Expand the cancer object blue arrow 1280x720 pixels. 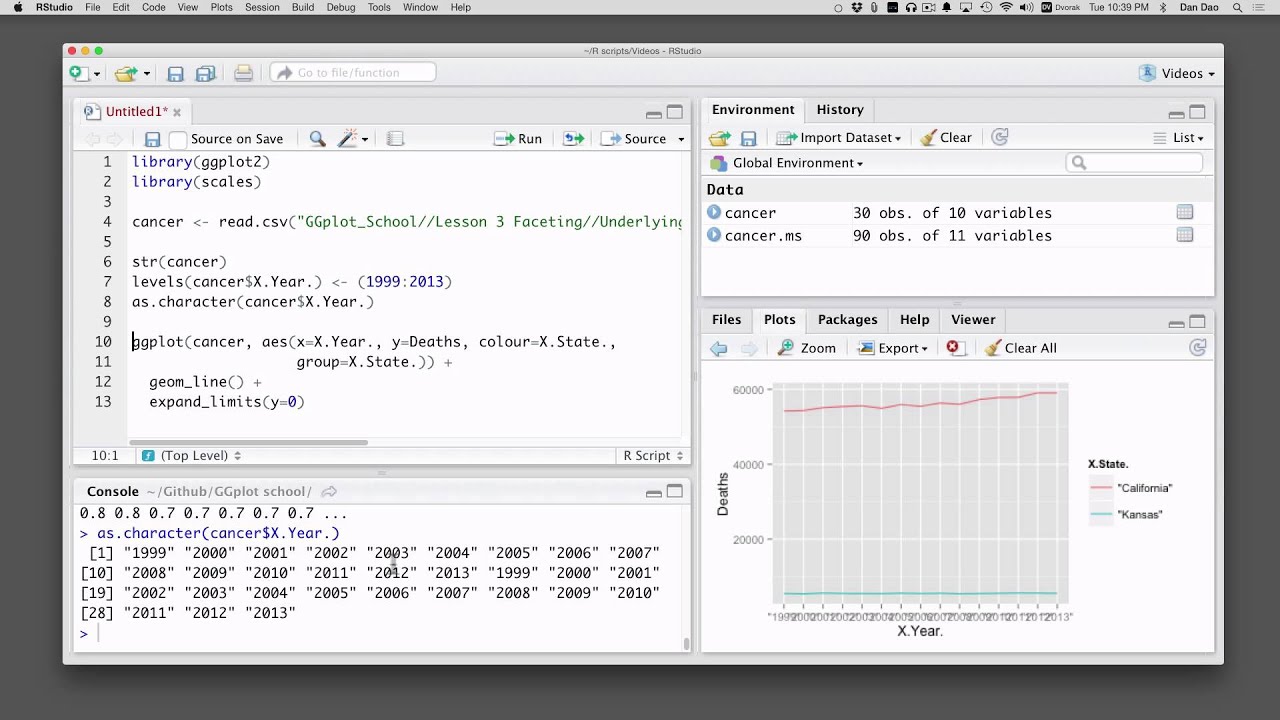click(x=714, y=212)
